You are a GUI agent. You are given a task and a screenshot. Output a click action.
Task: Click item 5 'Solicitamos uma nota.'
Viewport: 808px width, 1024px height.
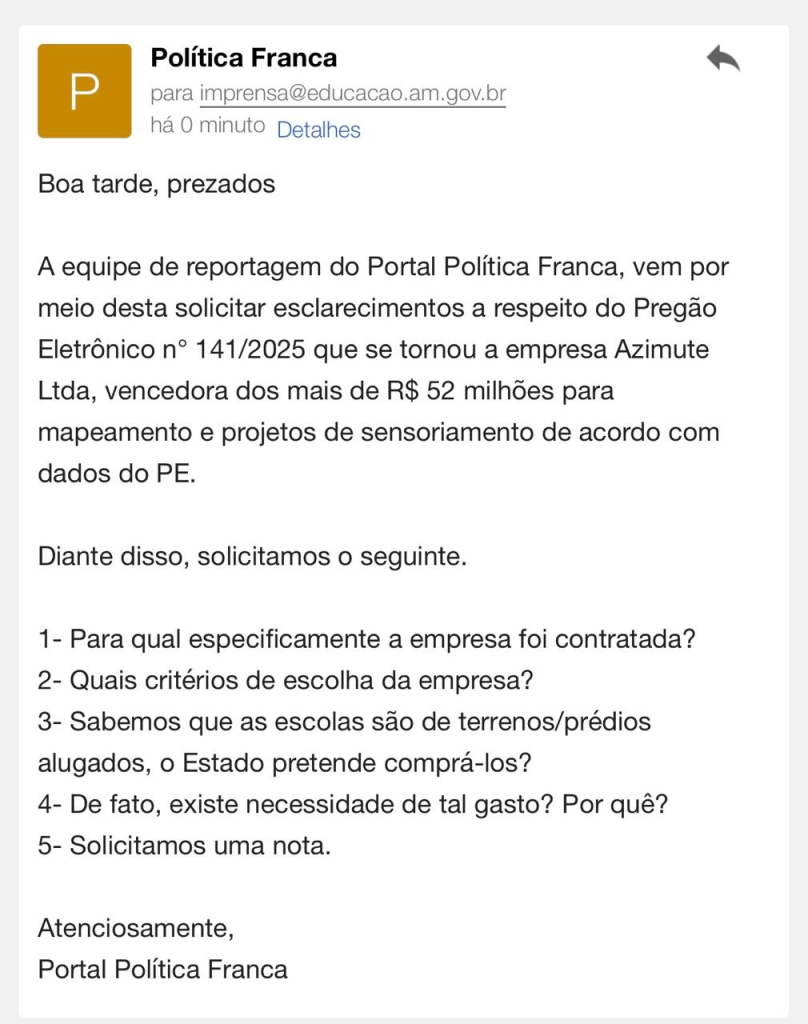click(184, 846)
